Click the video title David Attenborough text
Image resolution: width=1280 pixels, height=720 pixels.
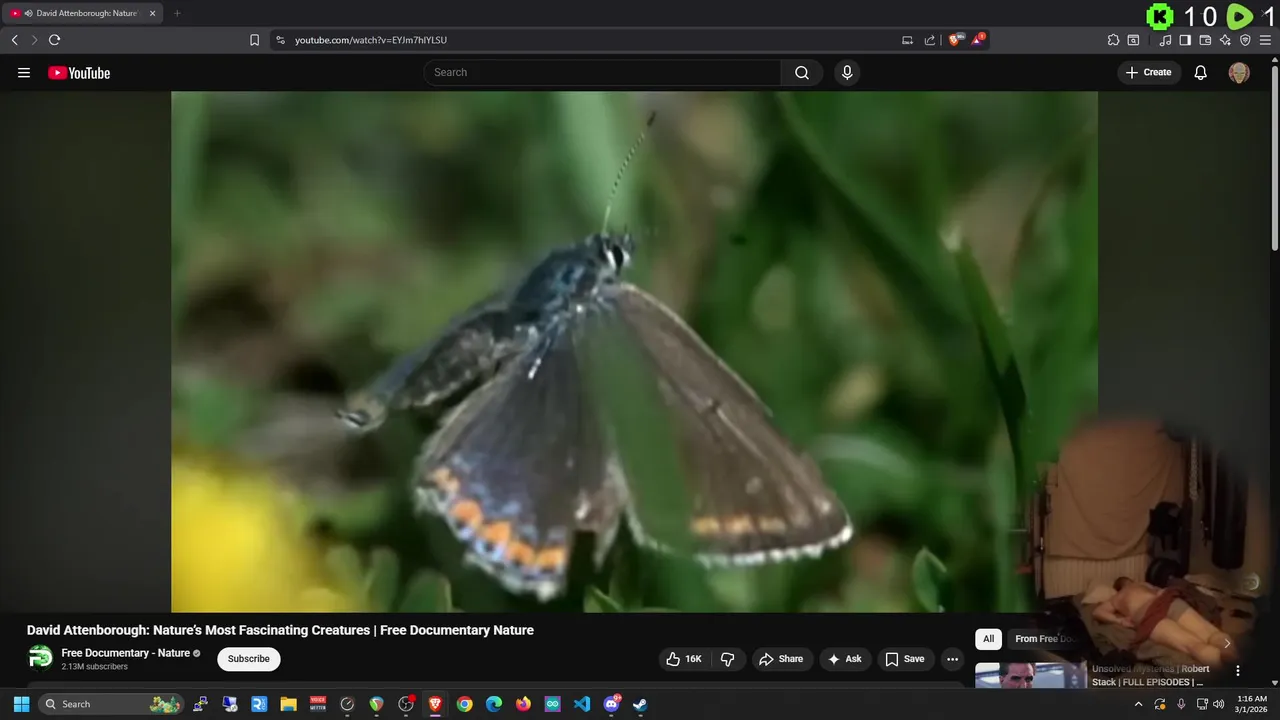click(x=280, y=630)
